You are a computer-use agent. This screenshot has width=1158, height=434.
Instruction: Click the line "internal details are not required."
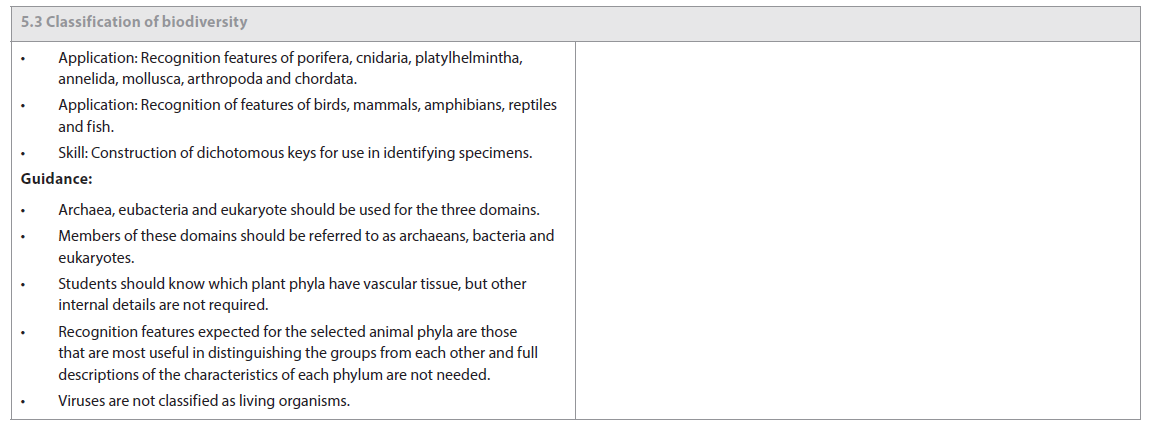163,304
